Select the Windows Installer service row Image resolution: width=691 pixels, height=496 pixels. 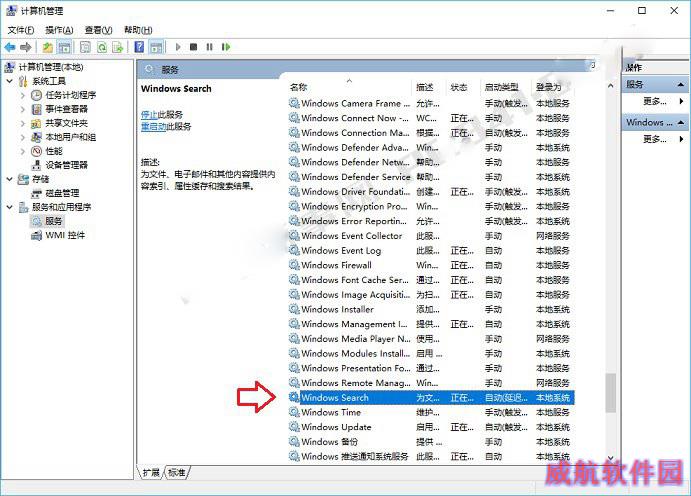coord(431,309)
